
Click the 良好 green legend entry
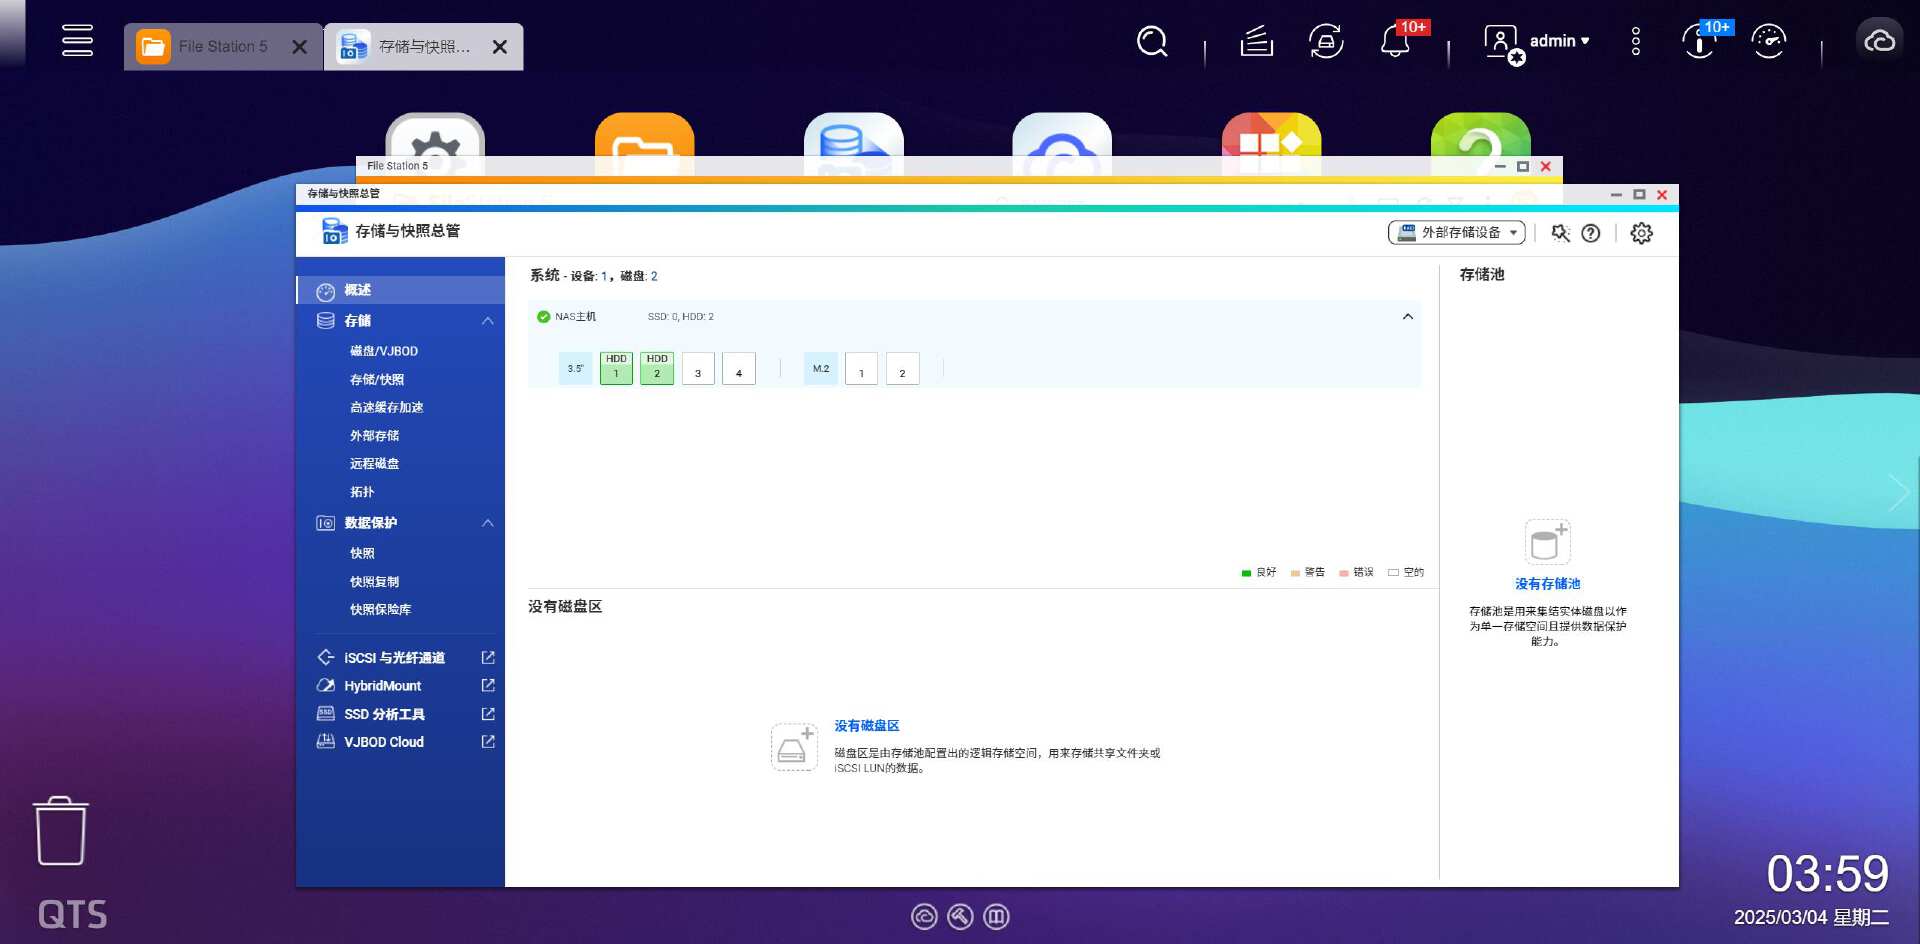(1259, 573)
